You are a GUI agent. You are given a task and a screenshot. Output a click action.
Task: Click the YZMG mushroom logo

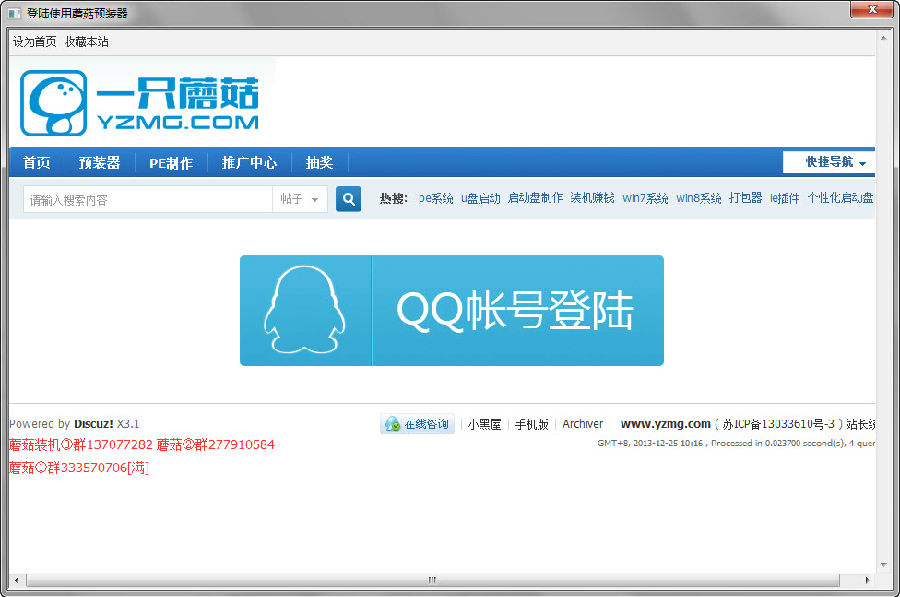click(140, 103)
